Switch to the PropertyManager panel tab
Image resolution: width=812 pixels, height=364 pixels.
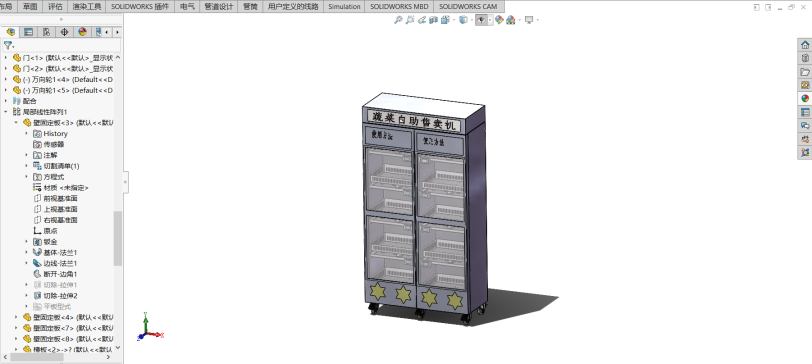28,32
